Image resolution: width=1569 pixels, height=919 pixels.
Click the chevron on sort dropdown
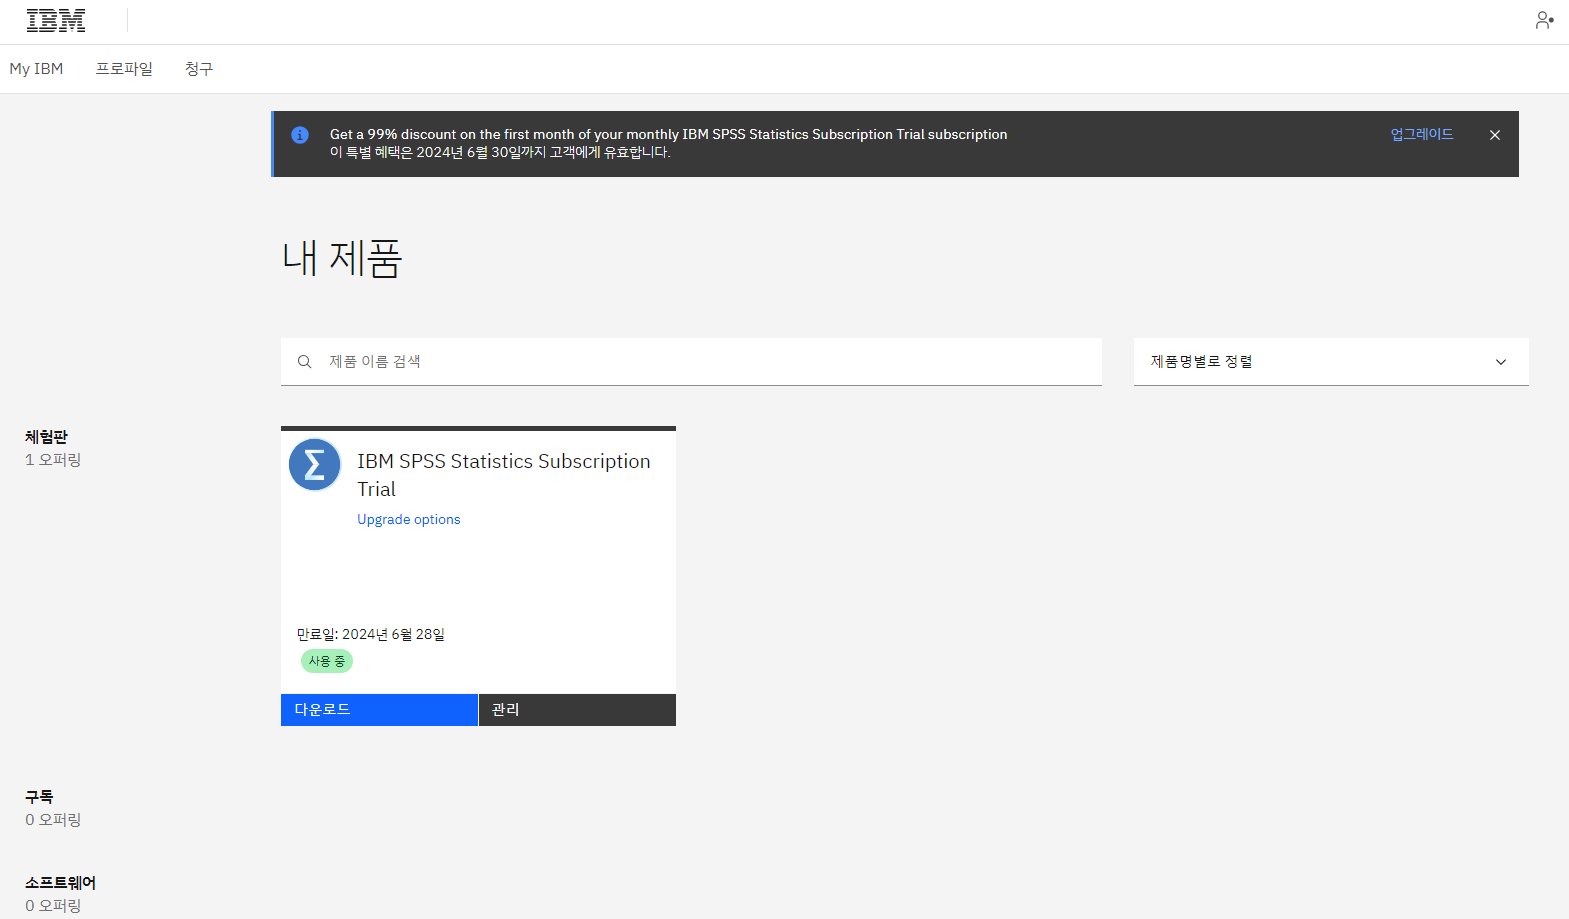[1501, 362]
